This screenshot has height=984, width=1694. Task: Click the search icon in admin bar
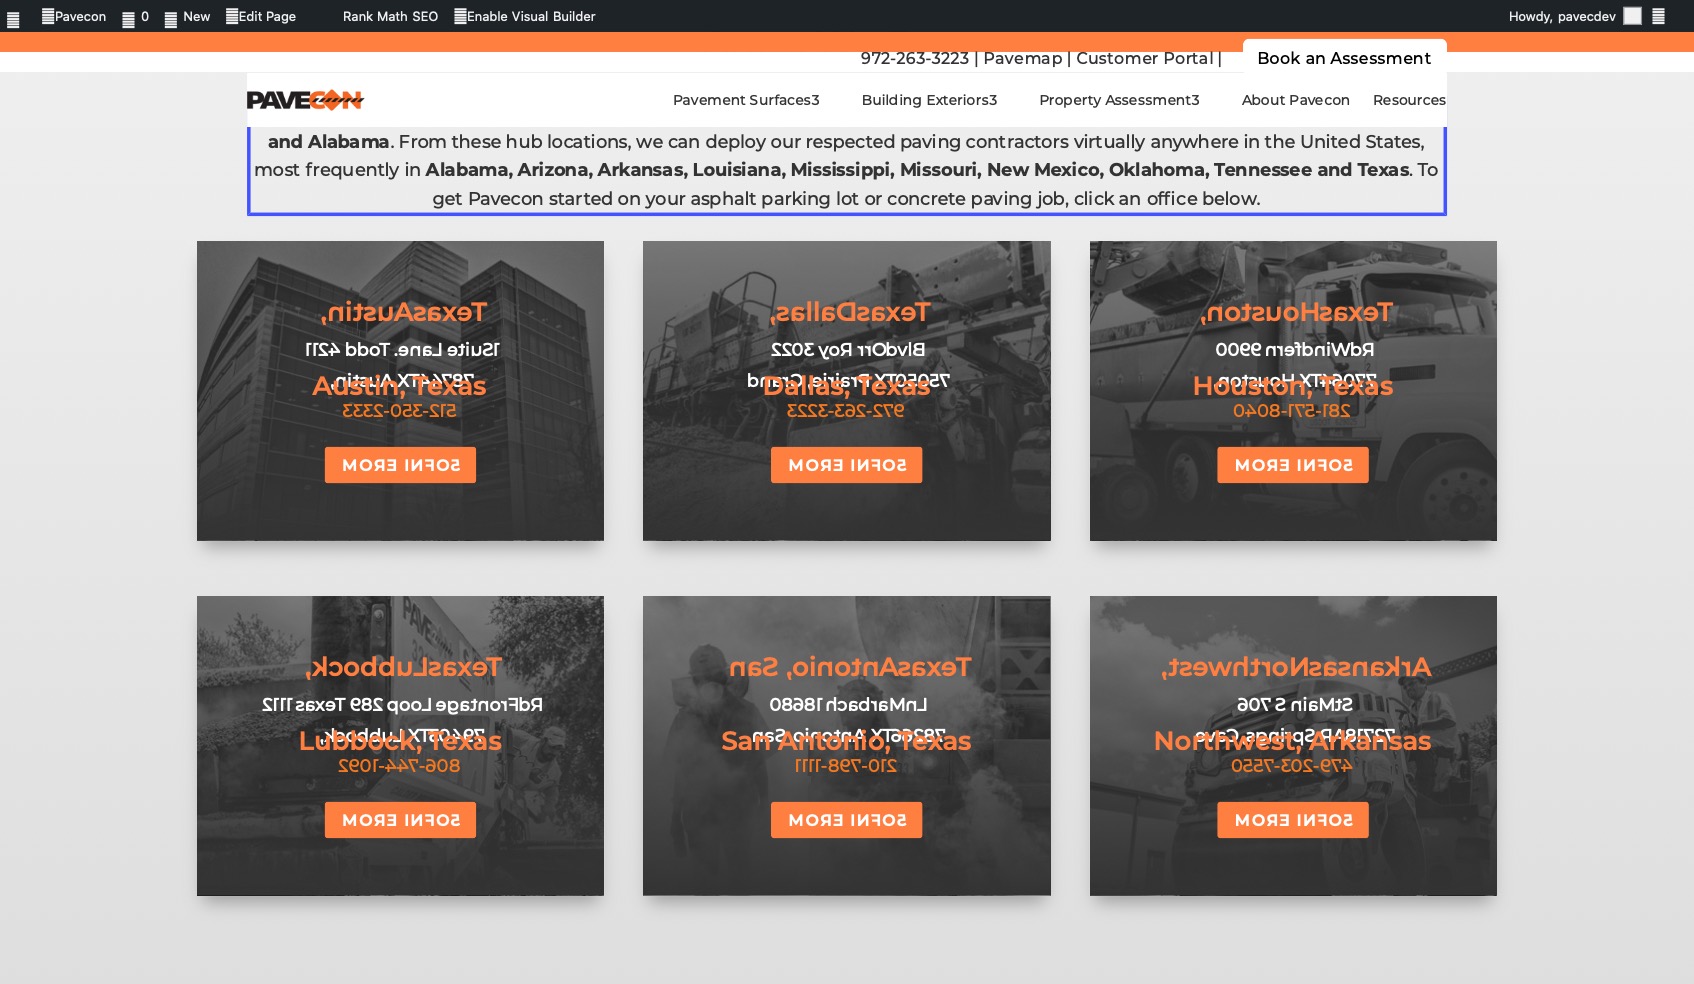(x=1658, y=16)
